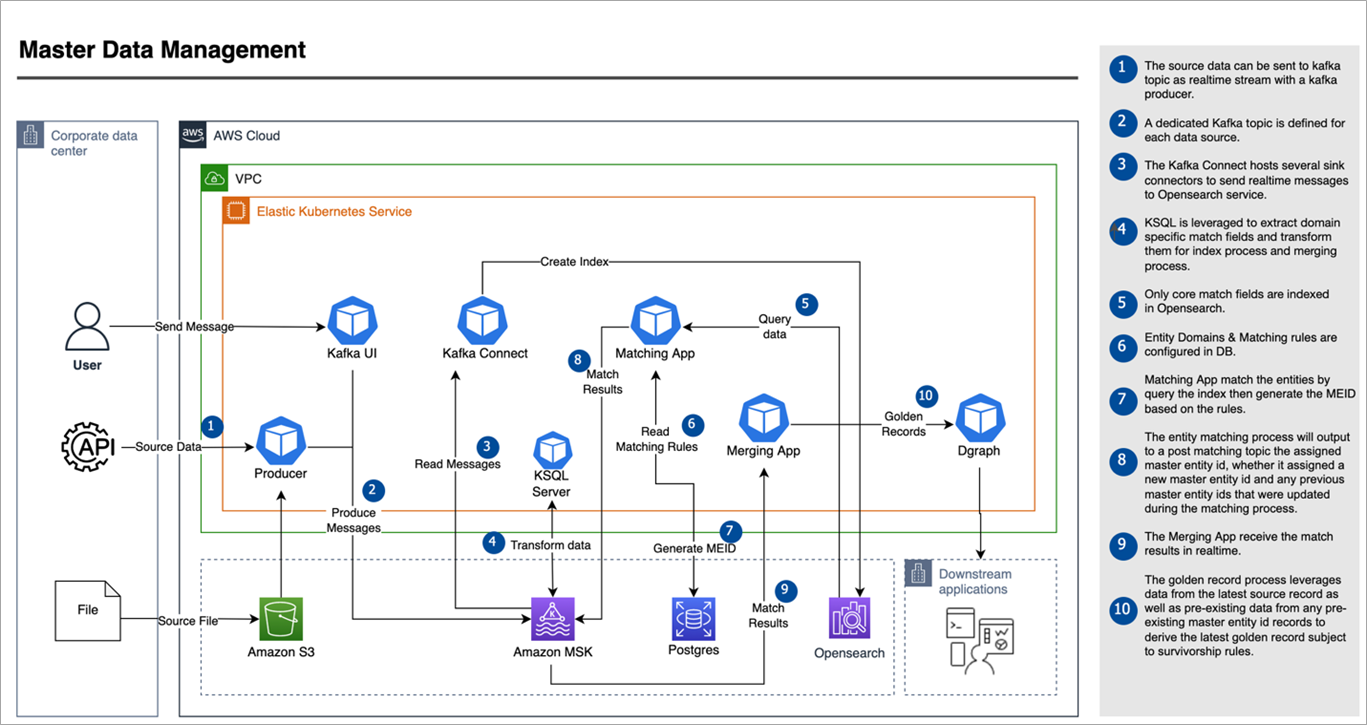Click legend text "The source data can be sent to kafka"
The image size is (1367, 725).
(x=1241, y=67)
